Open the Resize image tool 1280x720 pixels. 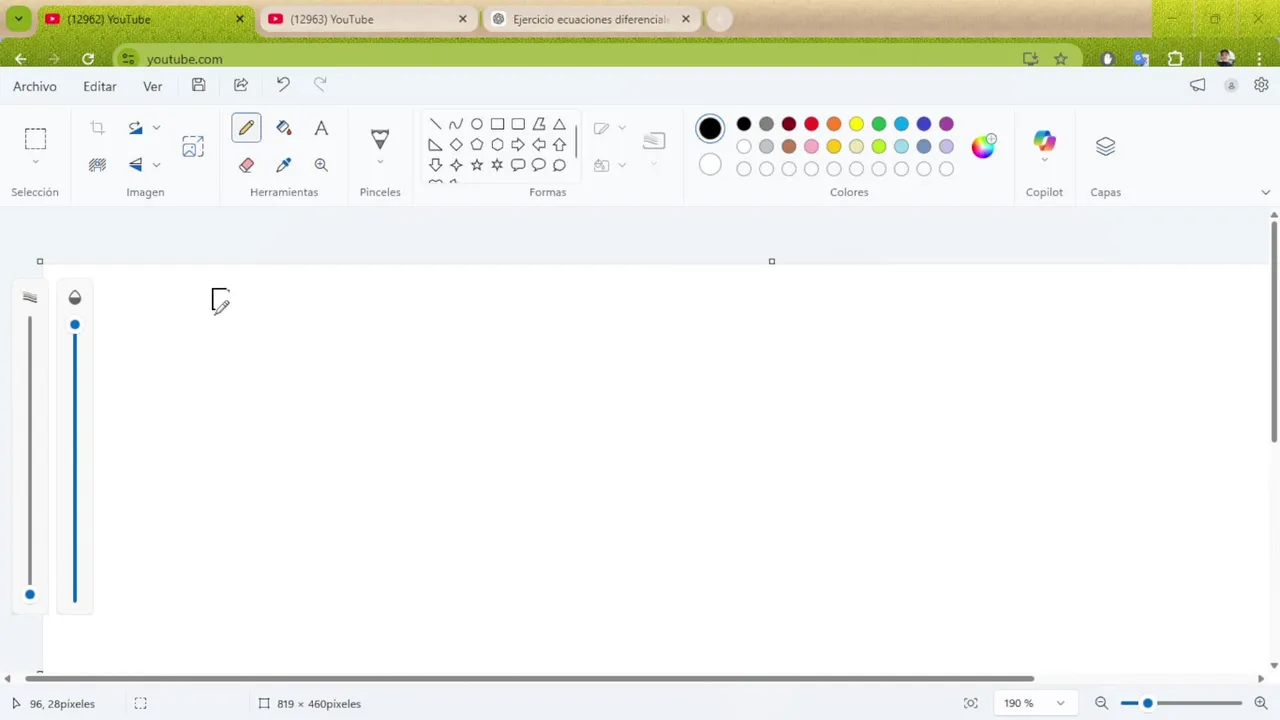[193, 147]
